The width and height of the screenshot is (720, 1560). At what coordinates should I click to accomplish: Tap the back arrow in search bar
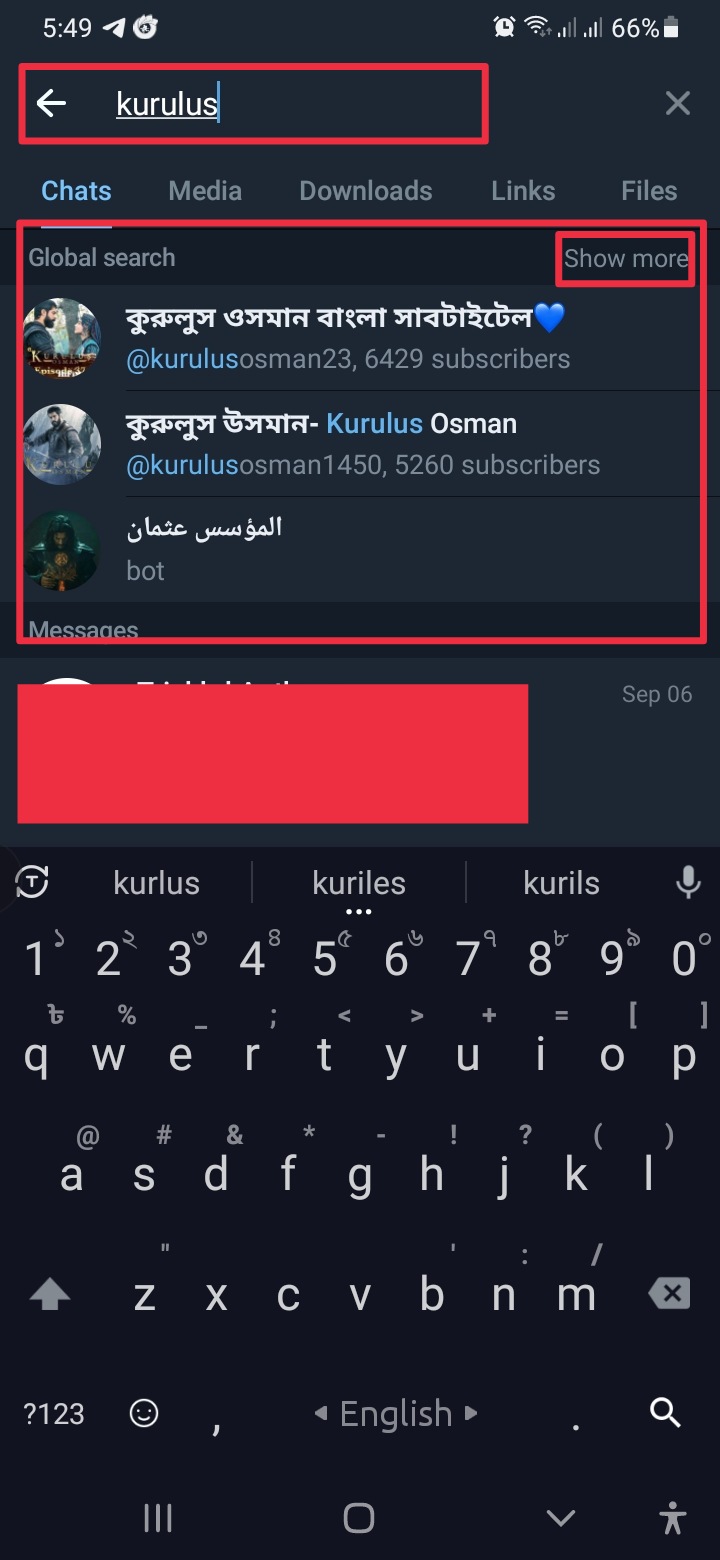click(x=51, y=103)
